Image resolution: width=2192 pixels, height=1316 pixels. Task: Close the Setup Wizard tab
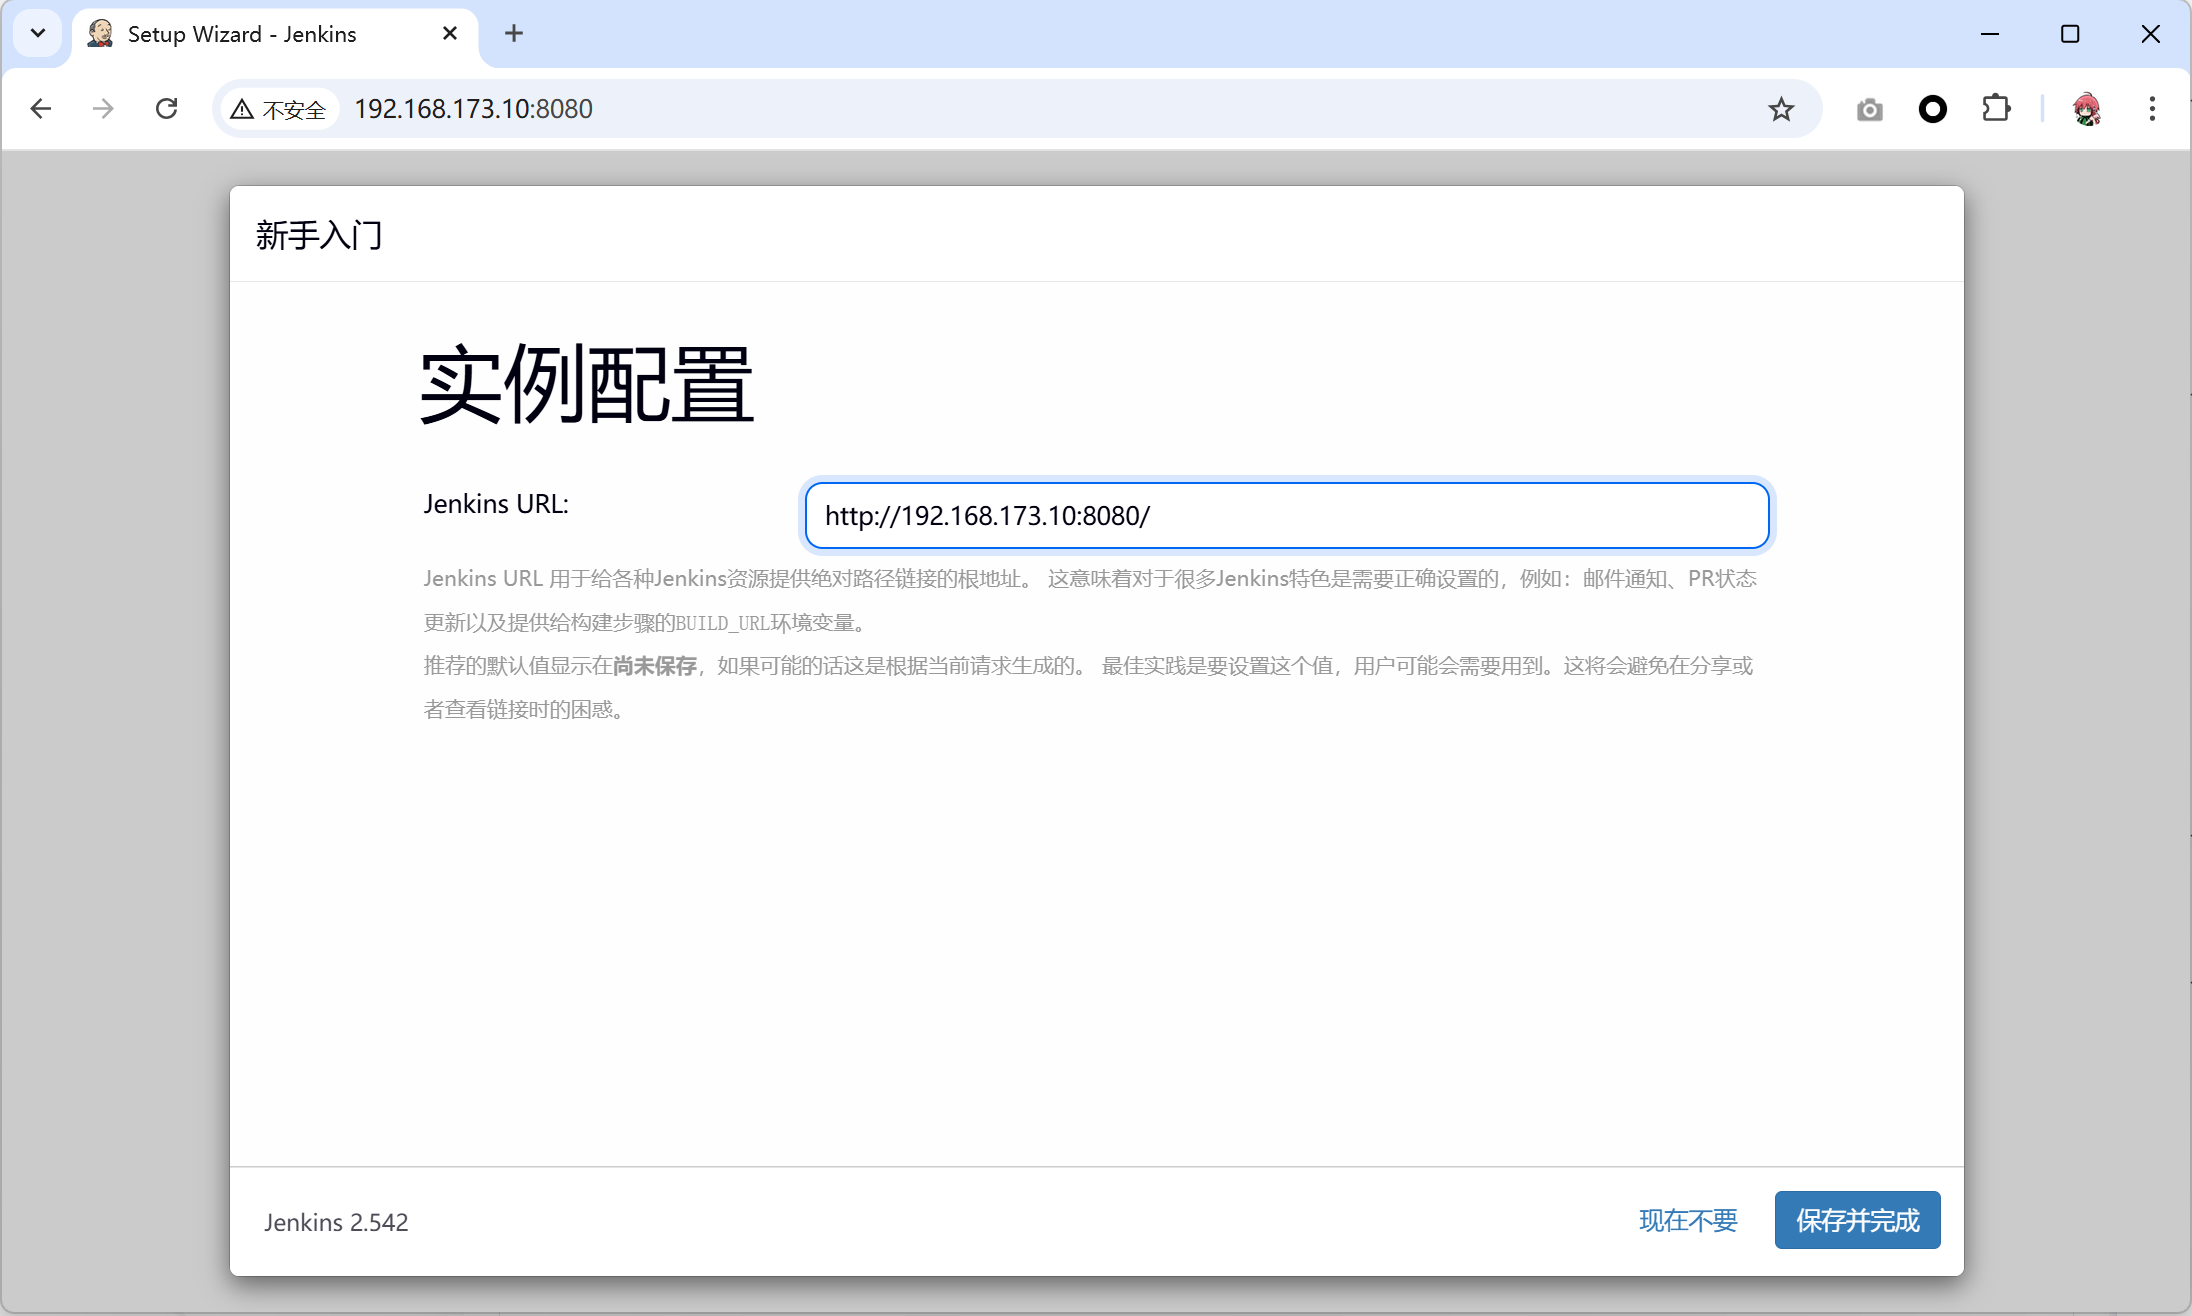[x=450, y=34]
